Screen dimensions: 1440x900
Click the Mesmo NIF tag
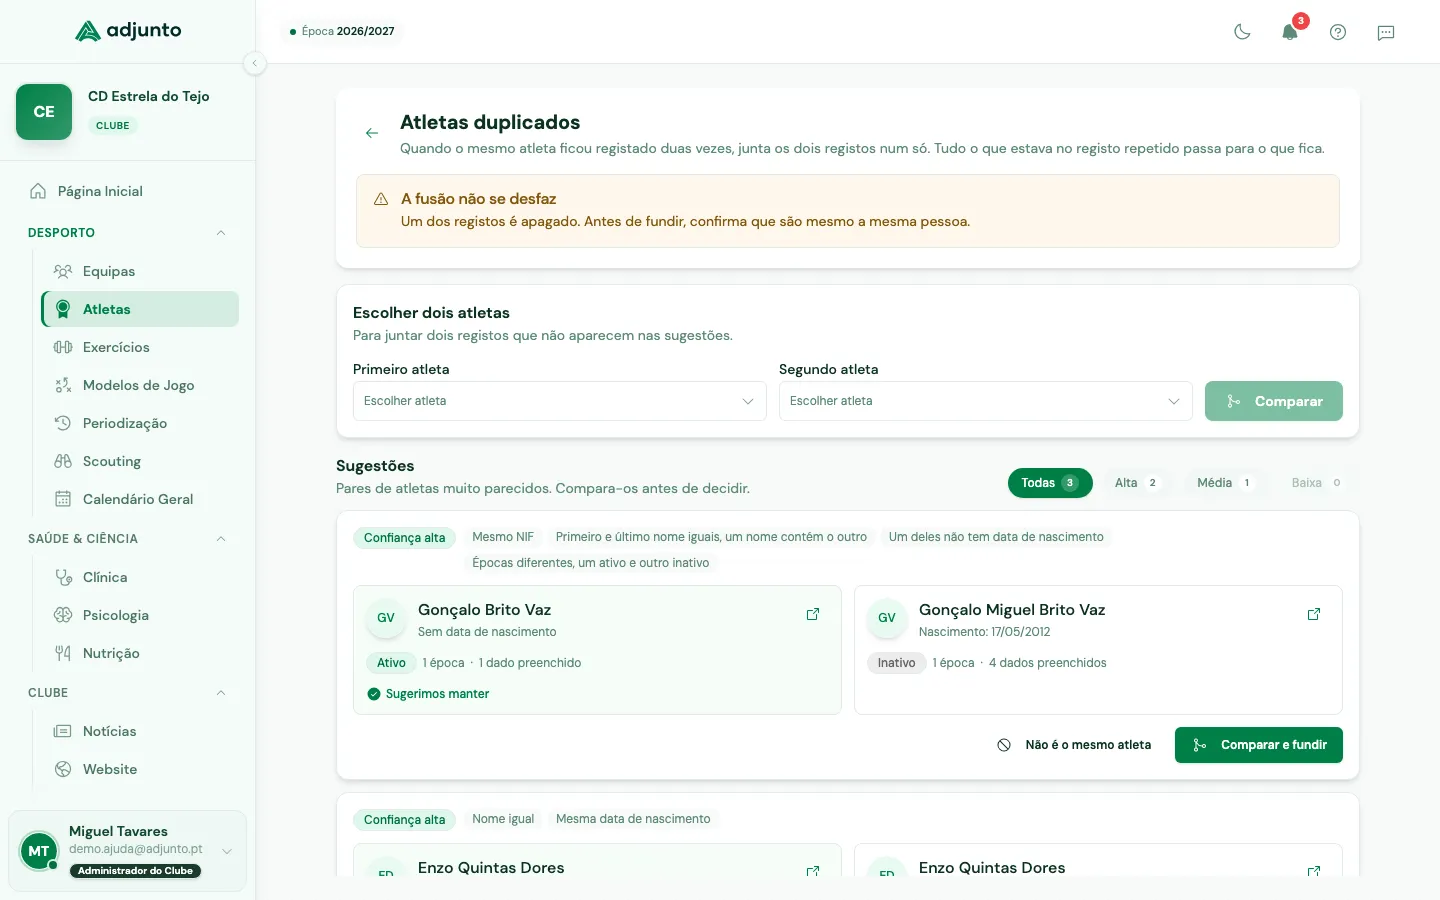tap(503, 537)
